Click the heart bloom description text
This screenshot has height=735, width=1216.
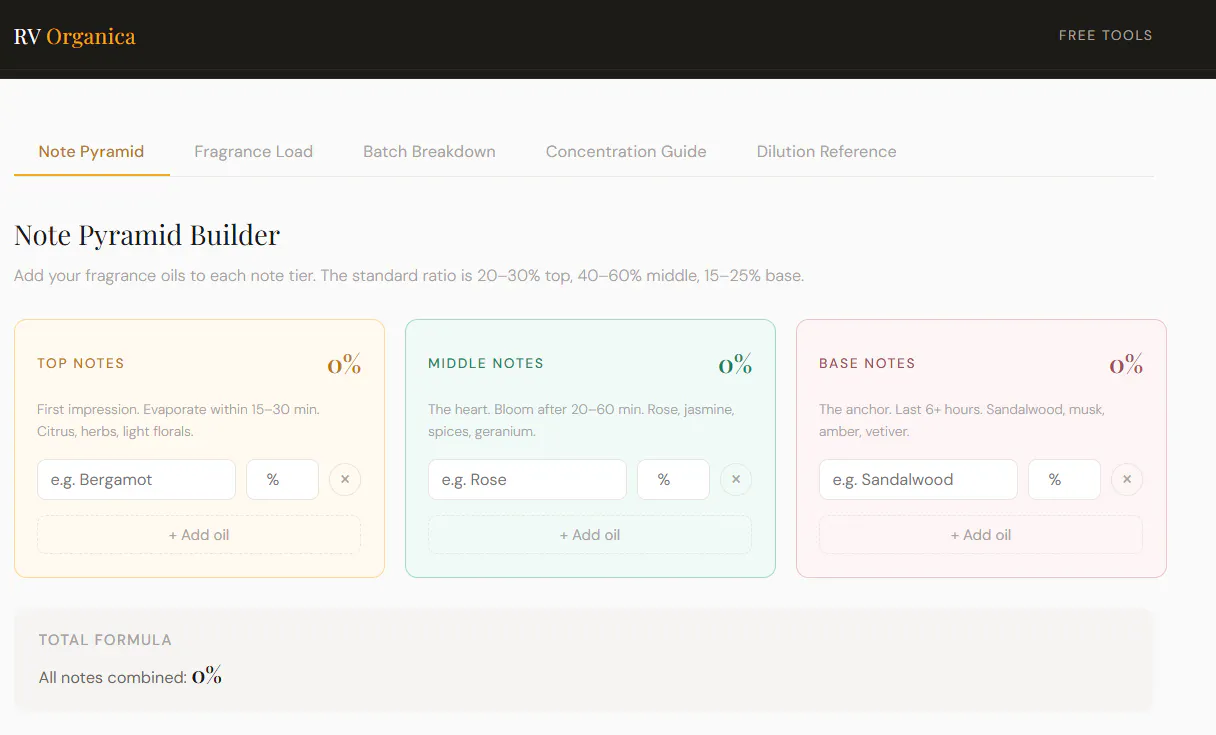pyautogui.click(x=581, y=421)
